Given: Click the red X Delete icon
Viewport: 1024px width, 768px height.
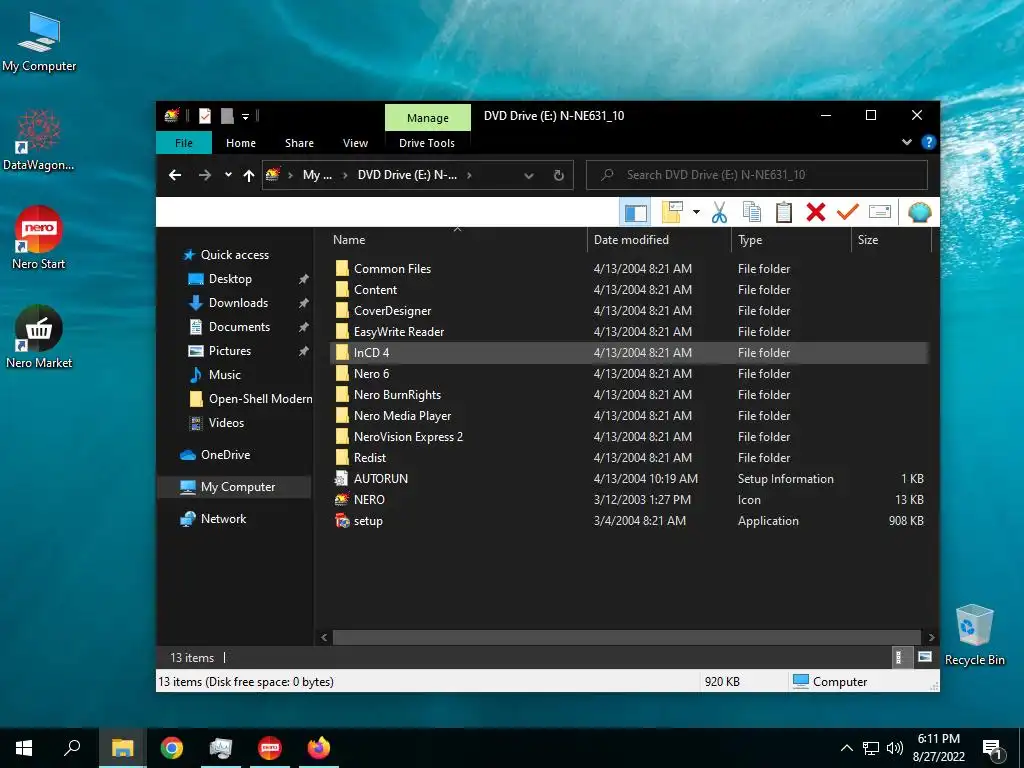Looking at the screenshot, I should 816,212.
